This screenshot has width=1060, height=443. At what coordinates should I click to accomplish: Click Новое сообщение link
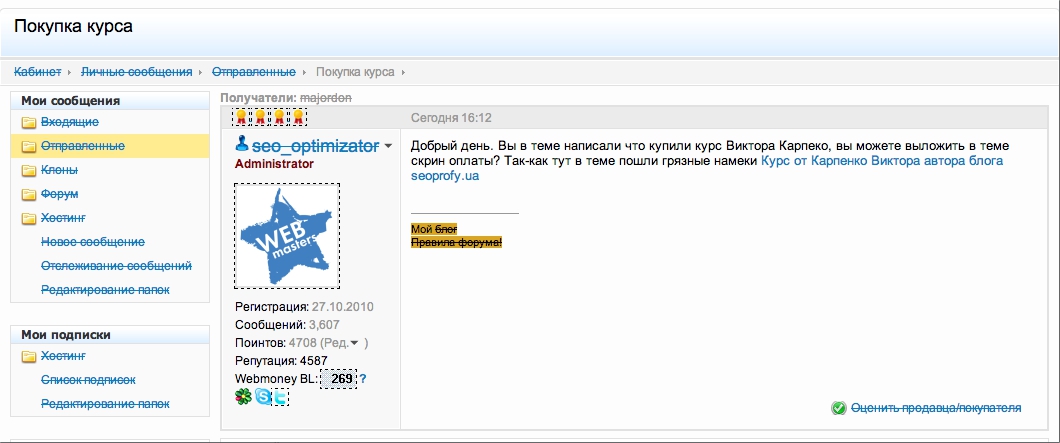[x=92, y=242]
